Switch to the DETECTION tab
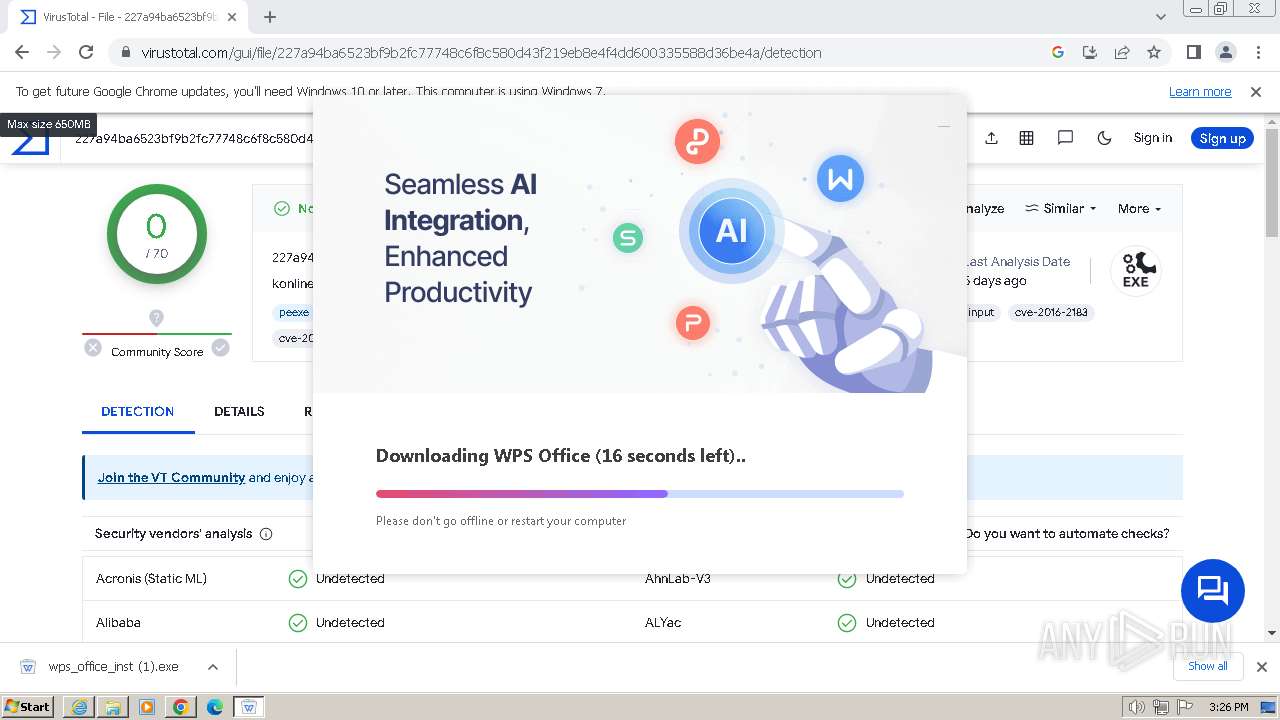Image resolution: width=1280 pixels, height=720 pixels. pyautogui.click(x=138, y=411)
